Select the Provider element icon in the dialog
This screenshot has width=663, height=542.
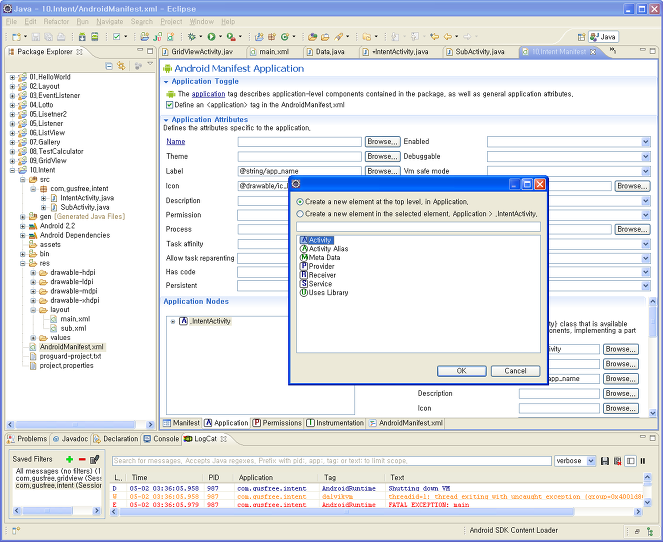304,266
